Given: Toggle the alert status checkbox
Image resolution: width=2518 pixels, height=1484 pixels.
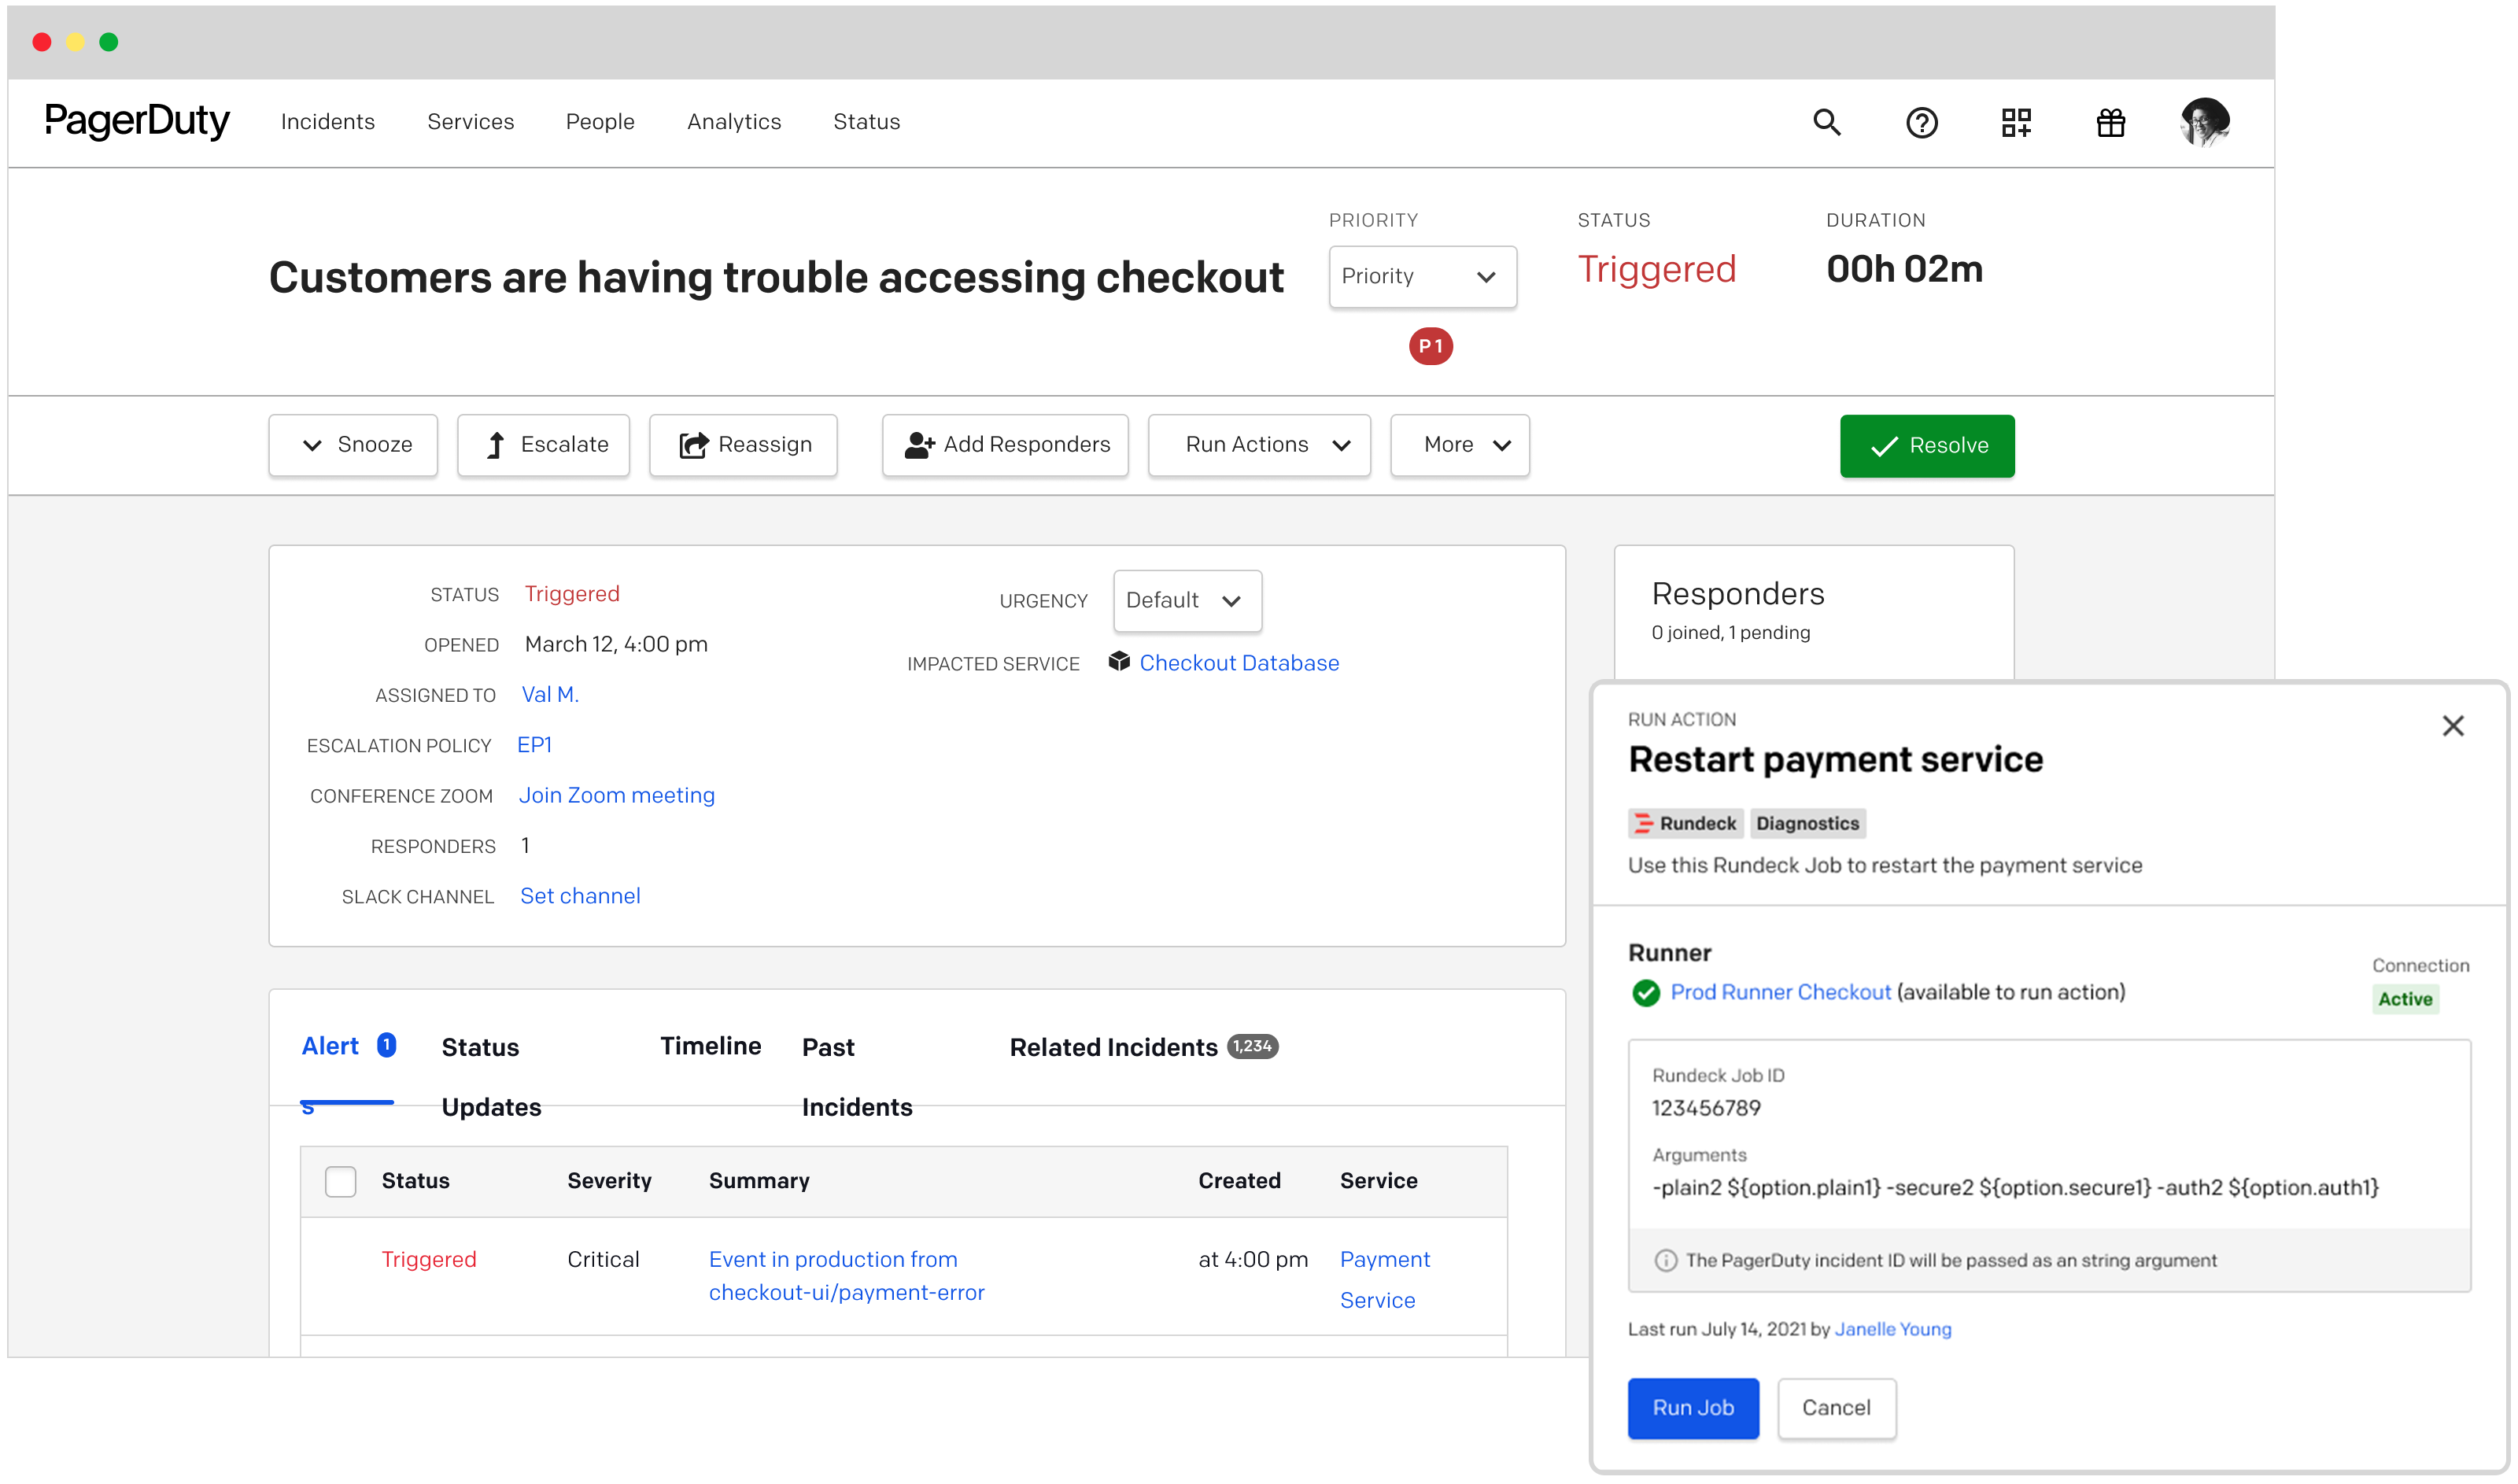Looking at the screenshot, I should pyautogui.click(x=341, y=1180).
